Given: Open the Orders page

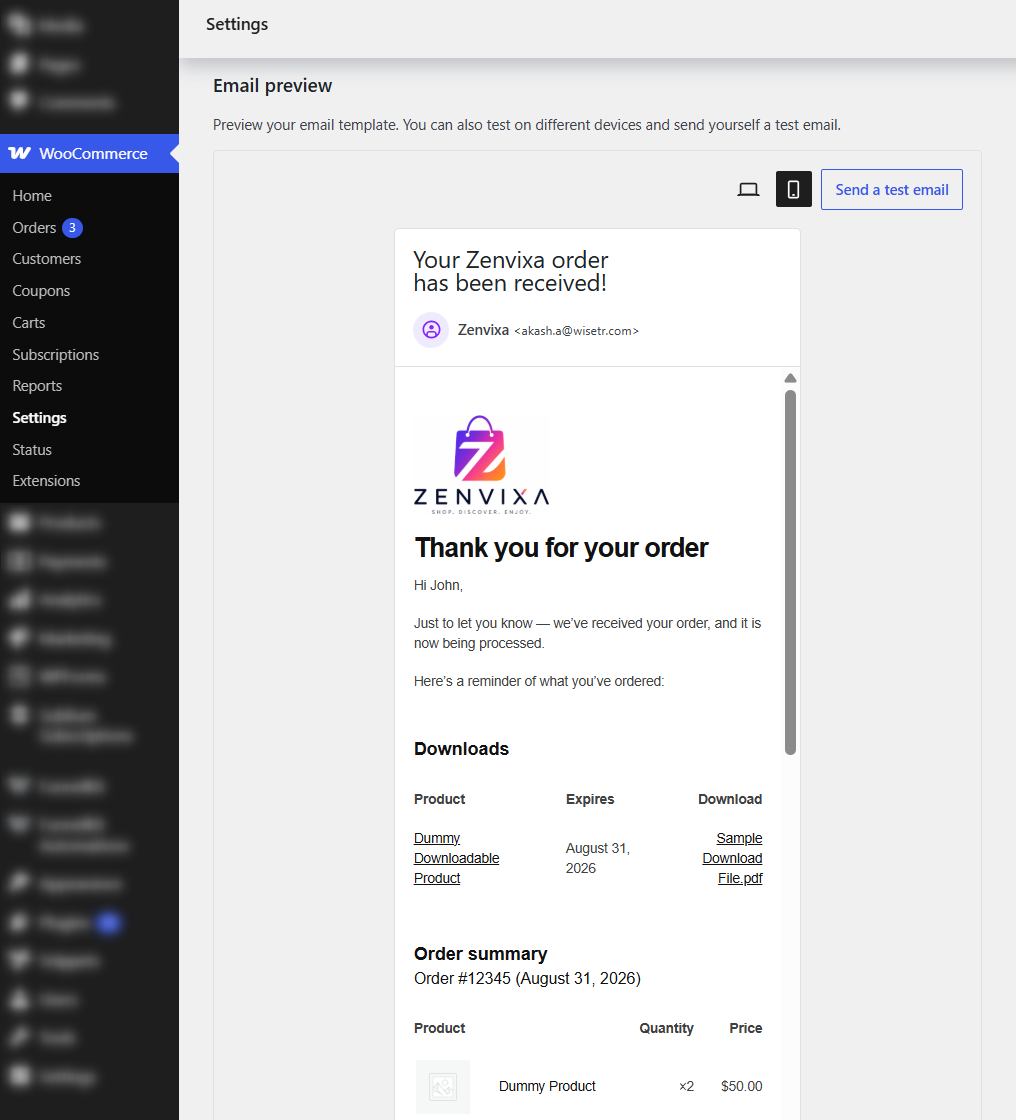Looking at the screenshot, I should pos(34,228).
